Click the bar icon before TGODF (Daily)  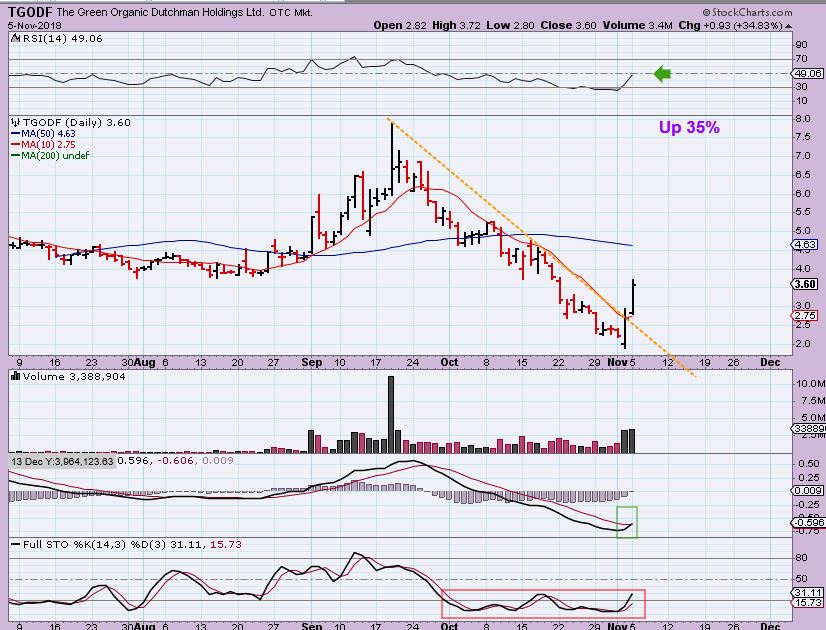pos(15,122)
